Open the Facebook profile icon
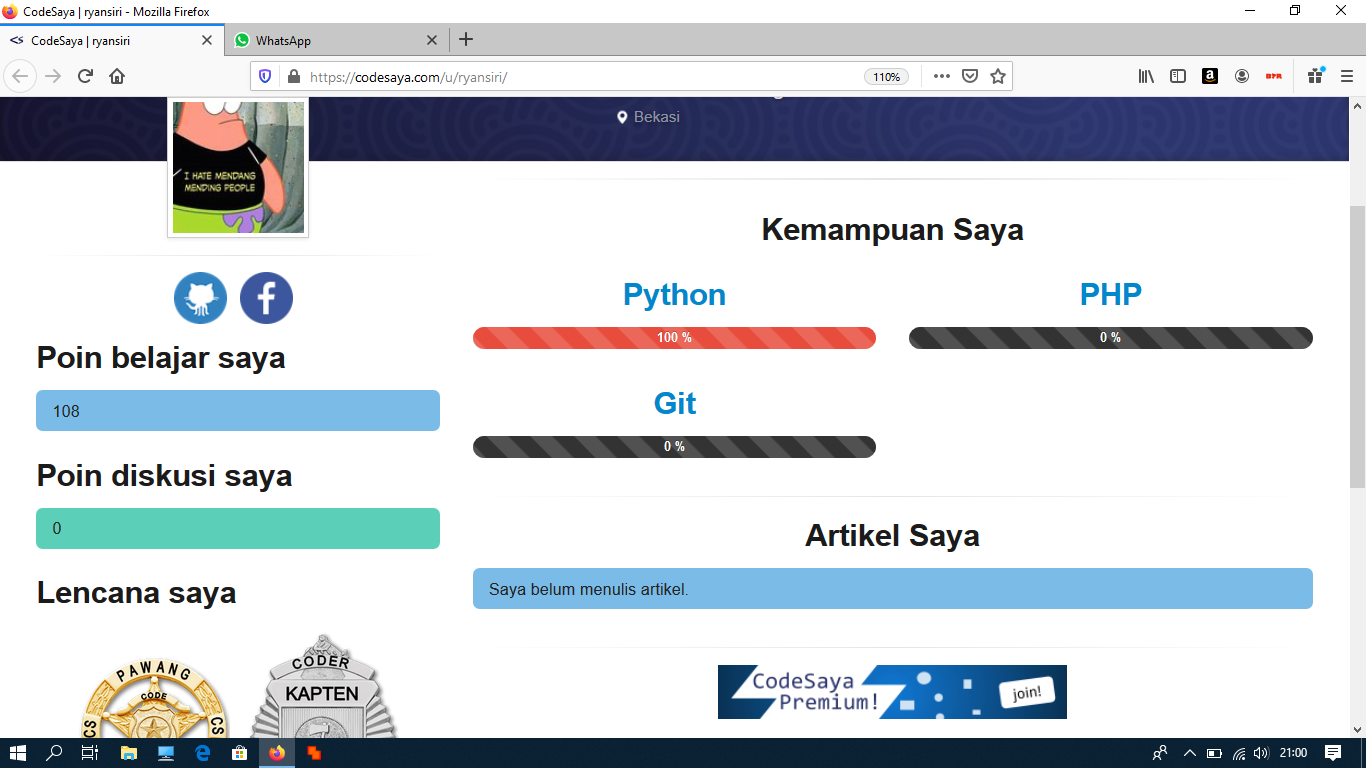 pos(266,298)
